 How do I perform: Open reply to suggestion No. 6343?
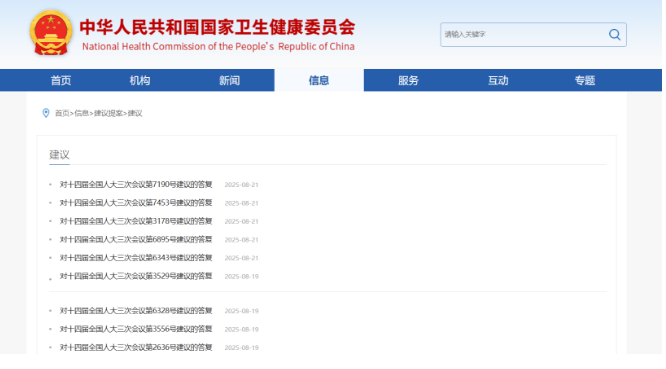136,257
